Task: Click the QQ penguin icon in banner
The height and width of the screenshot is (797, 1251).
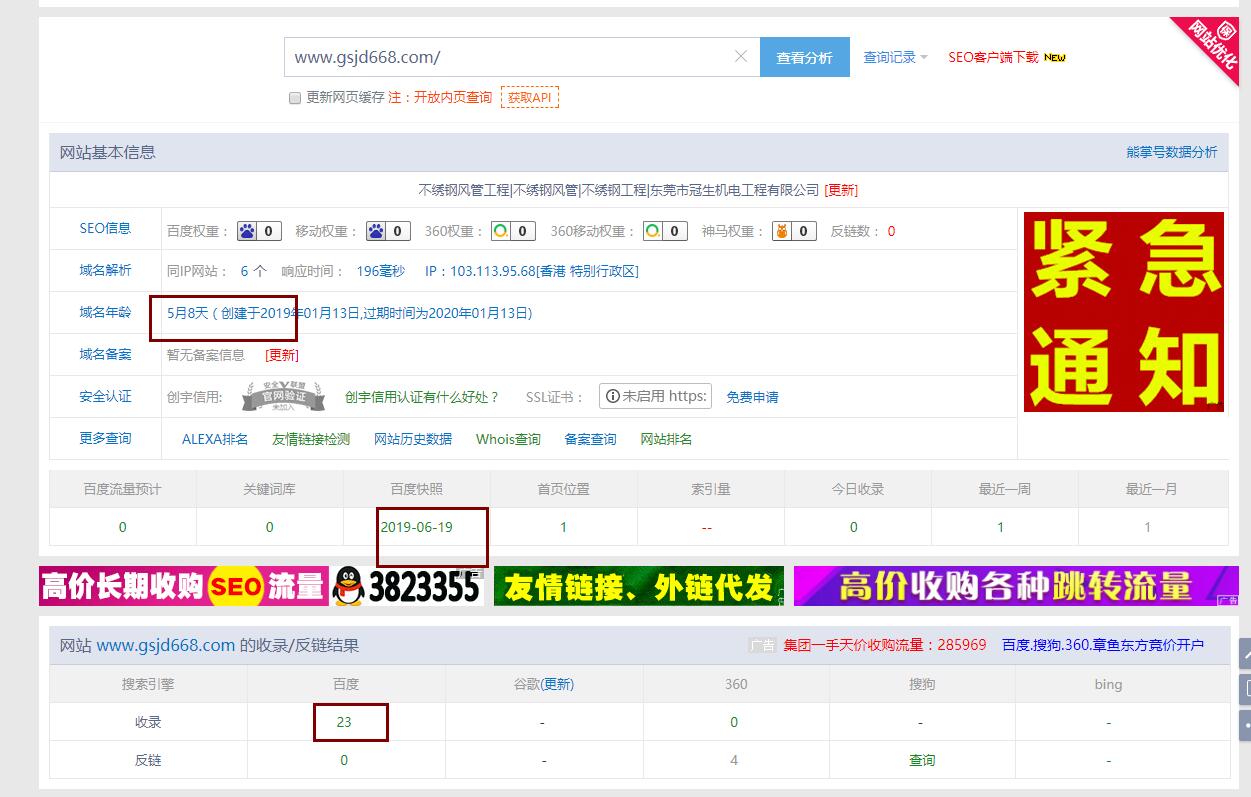Action: [x=348, y=586]
